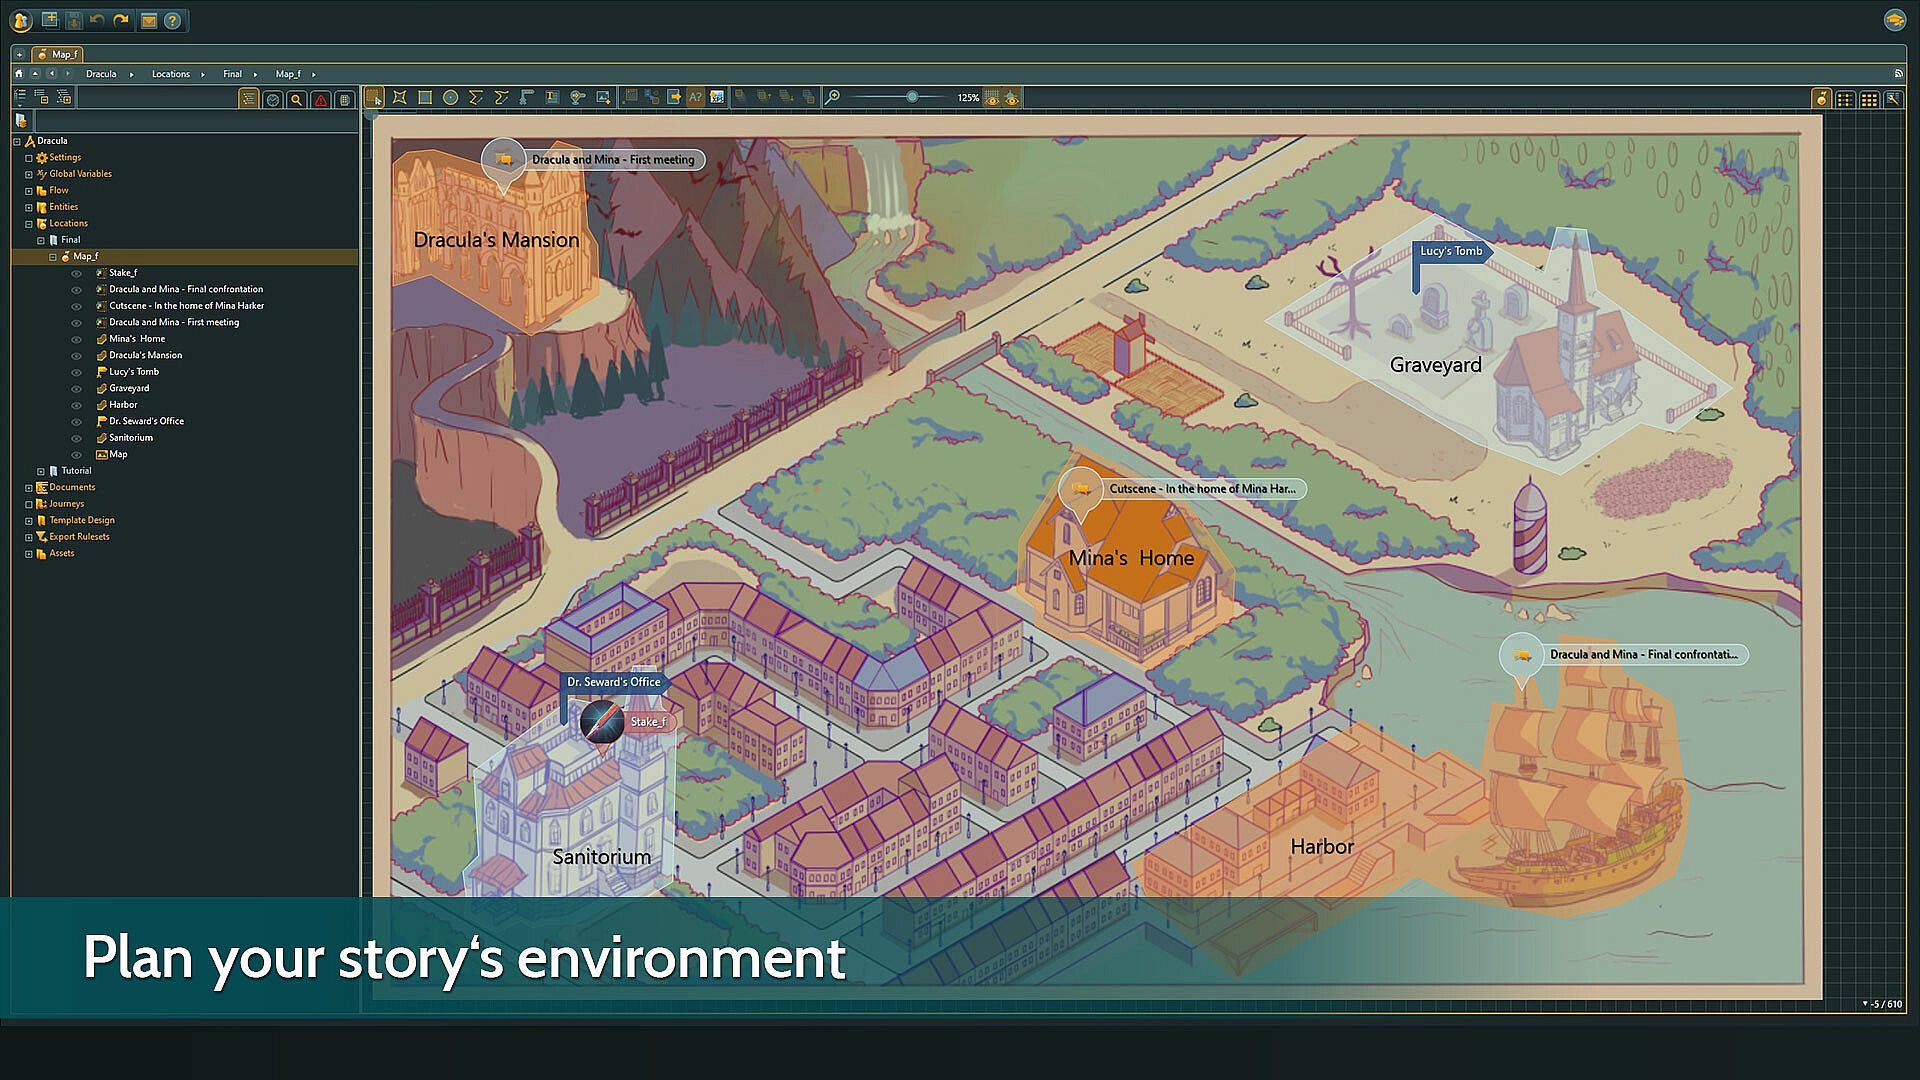Toggle visibility of the Harbor zone
Screen dimensions: 1920x1080
tap(76, 405)
